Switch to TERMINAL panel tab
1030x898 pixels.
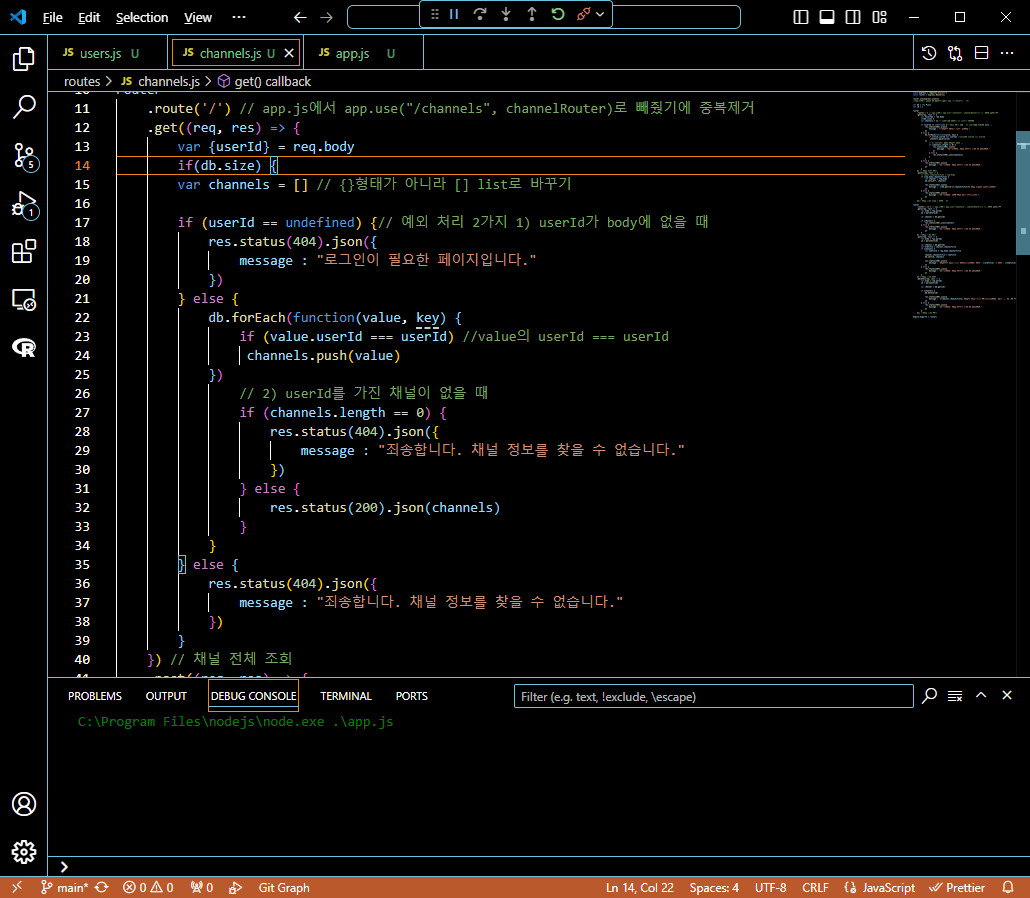[346, 696]
